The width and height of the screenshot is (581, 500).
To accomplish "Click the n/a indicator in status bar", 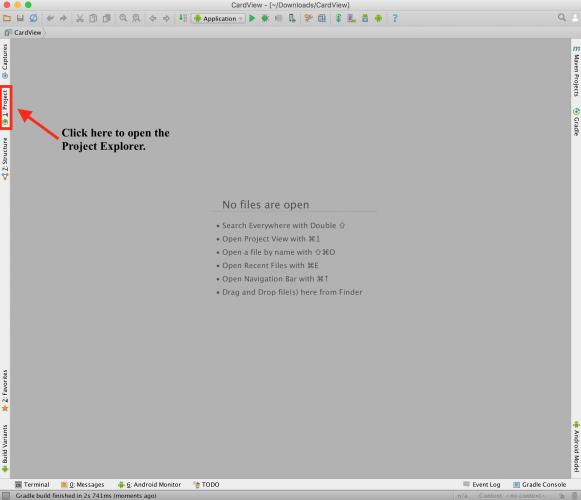I will tap(462, 496).
